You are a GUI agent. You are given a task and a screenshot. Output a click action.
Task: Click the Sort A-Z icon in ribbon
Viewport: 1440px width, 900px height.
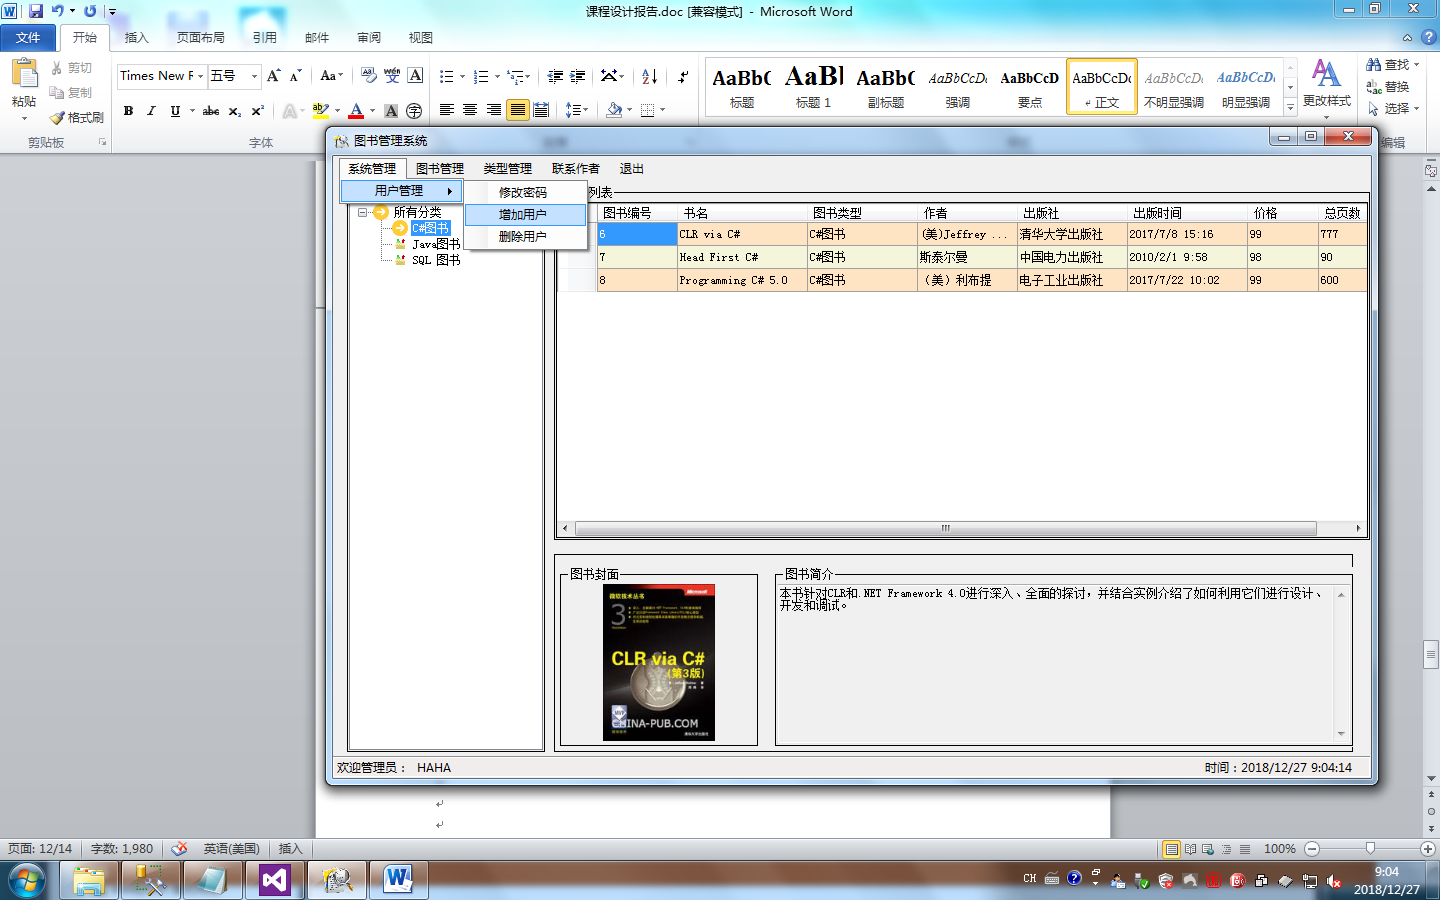click(x=649, y=76)
